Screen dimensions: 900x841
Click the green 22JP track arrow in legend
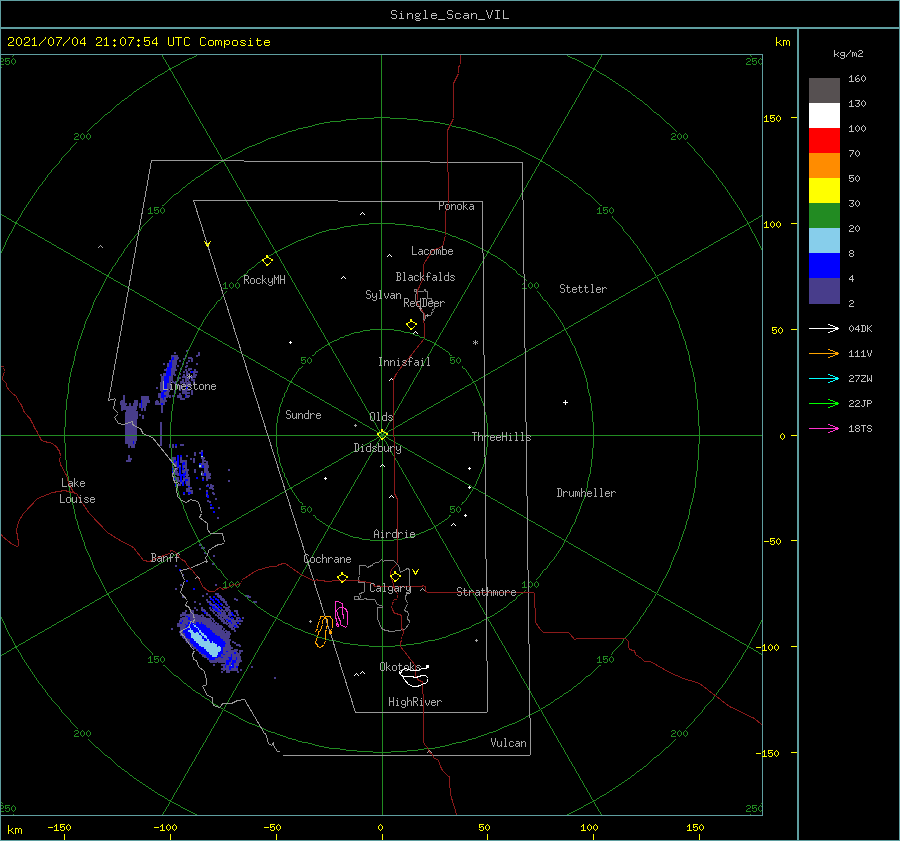pos(824,404)
